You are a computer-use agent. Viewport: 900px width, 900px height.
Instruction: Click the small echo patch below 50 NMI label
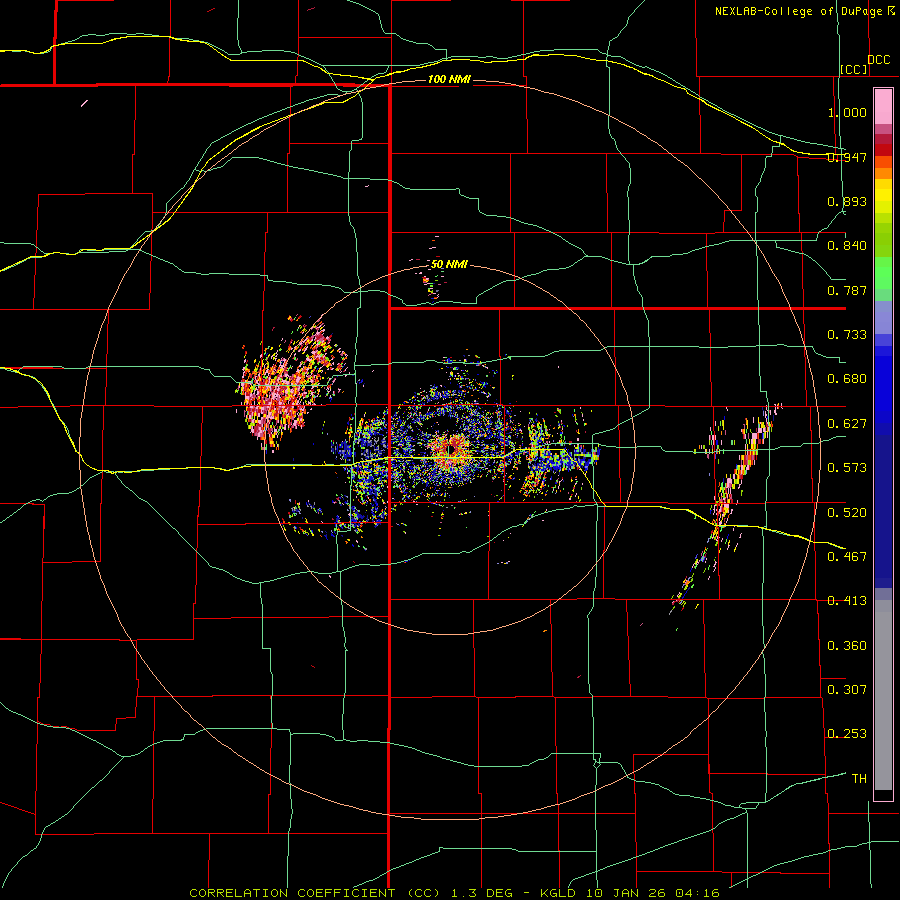point(432,285)
